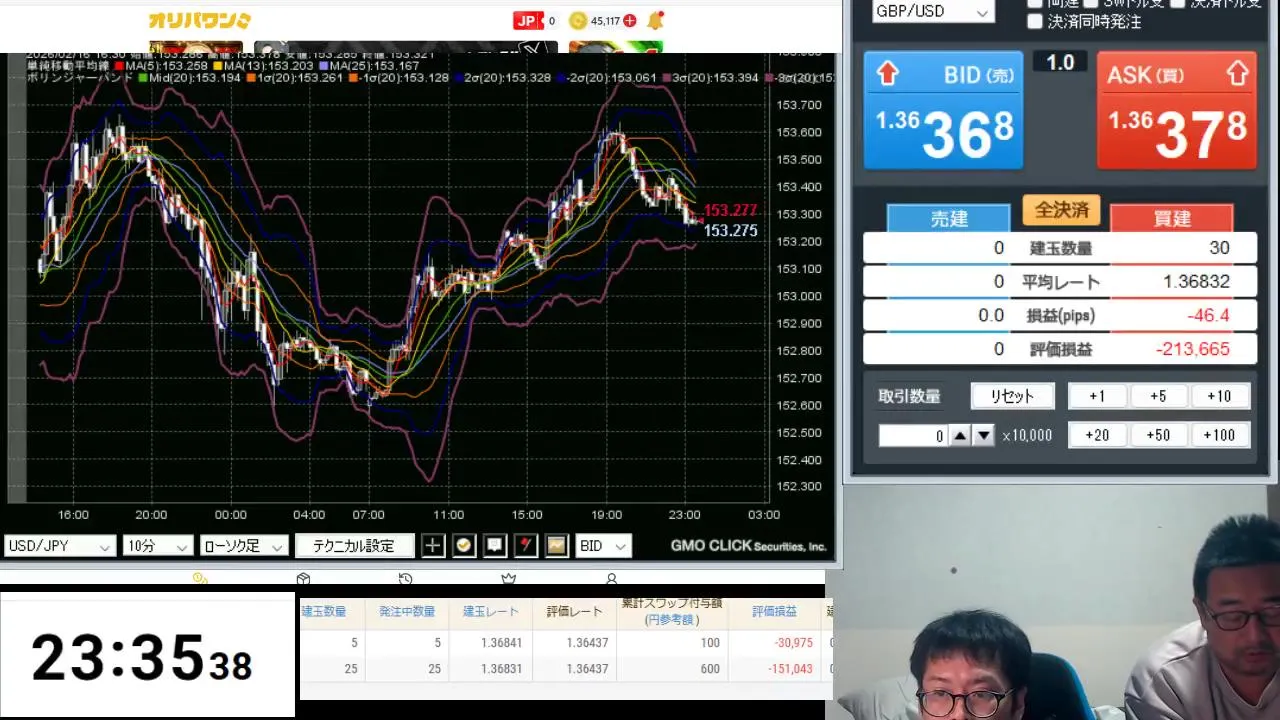The height and width of the screenshot is (720, 1280).
Task: Add +100 to trade quantity
Action: pyautogui.click(x=1219, y=435)
